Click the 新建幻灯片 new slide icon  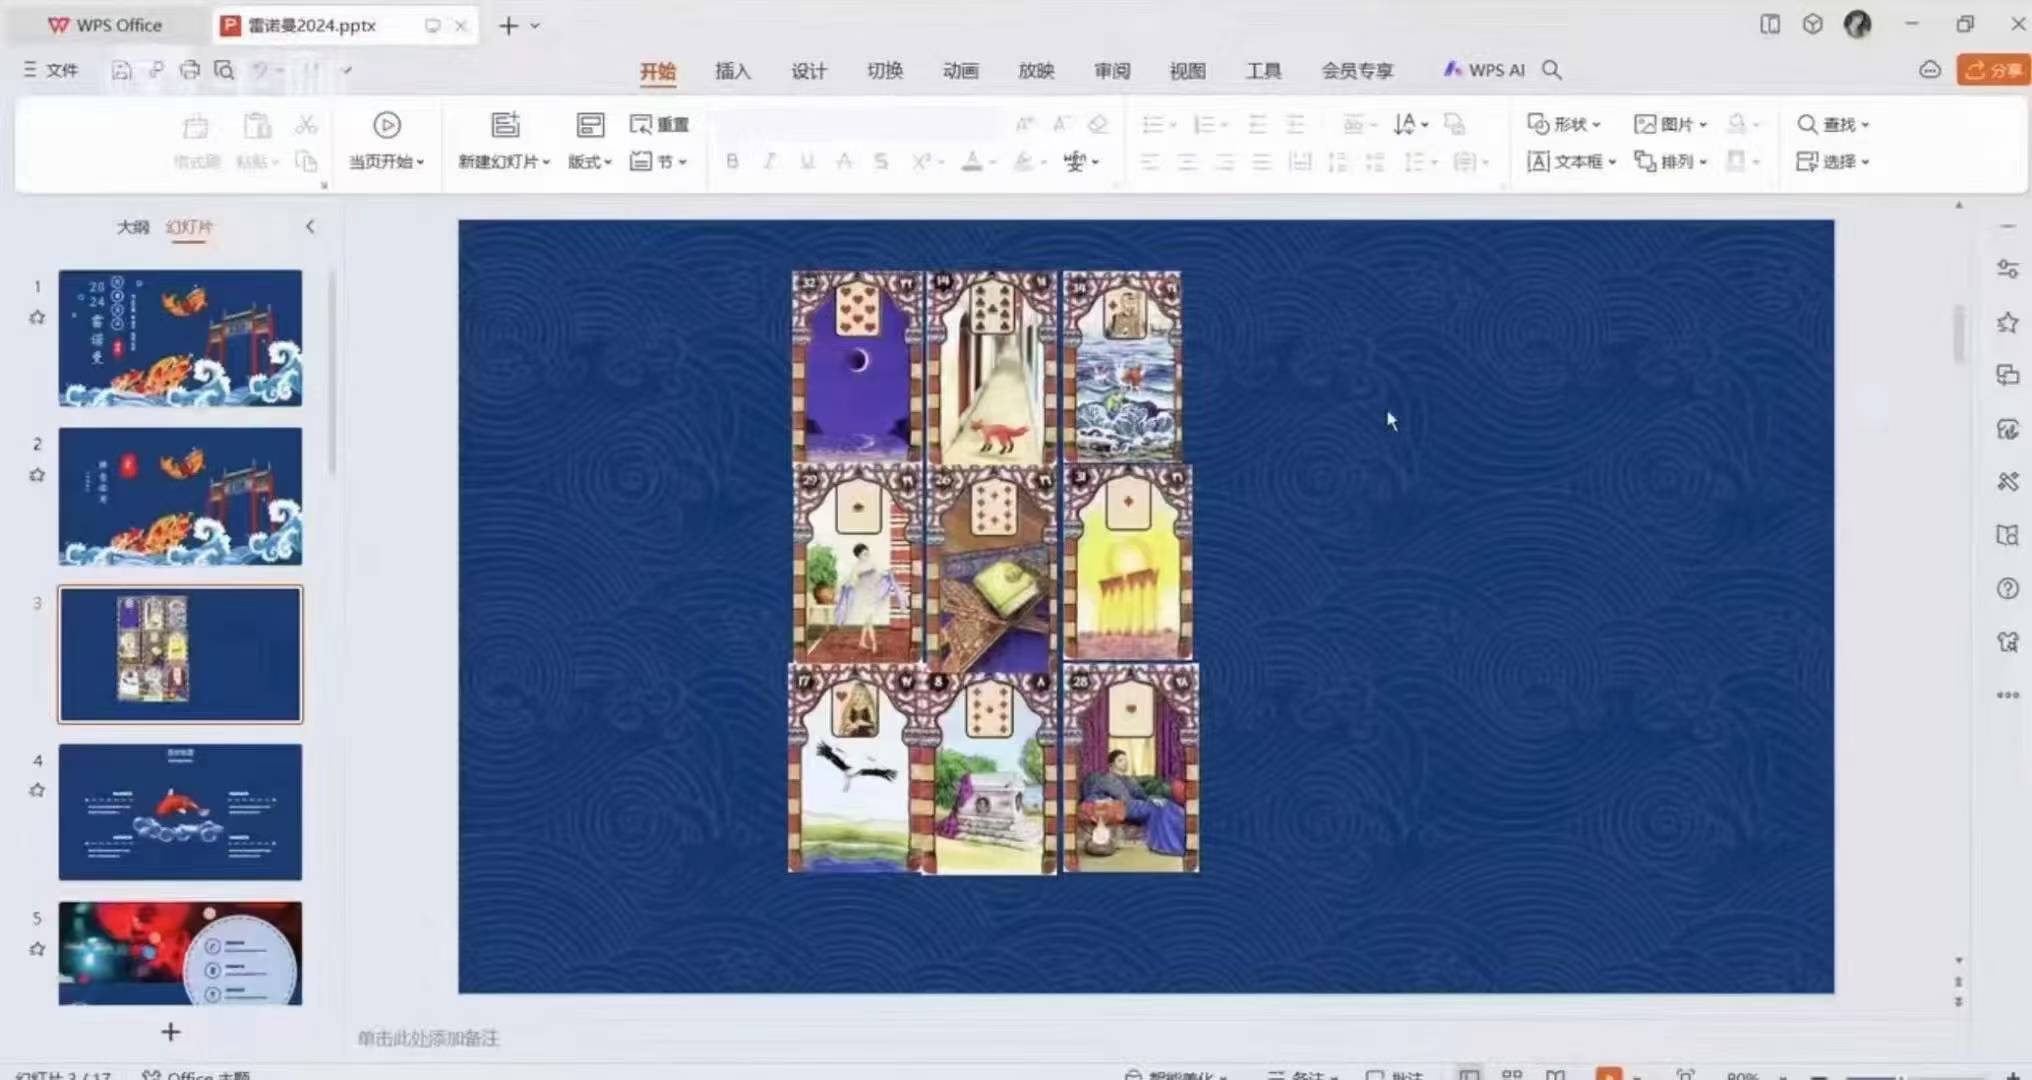[x=505, y=125]
